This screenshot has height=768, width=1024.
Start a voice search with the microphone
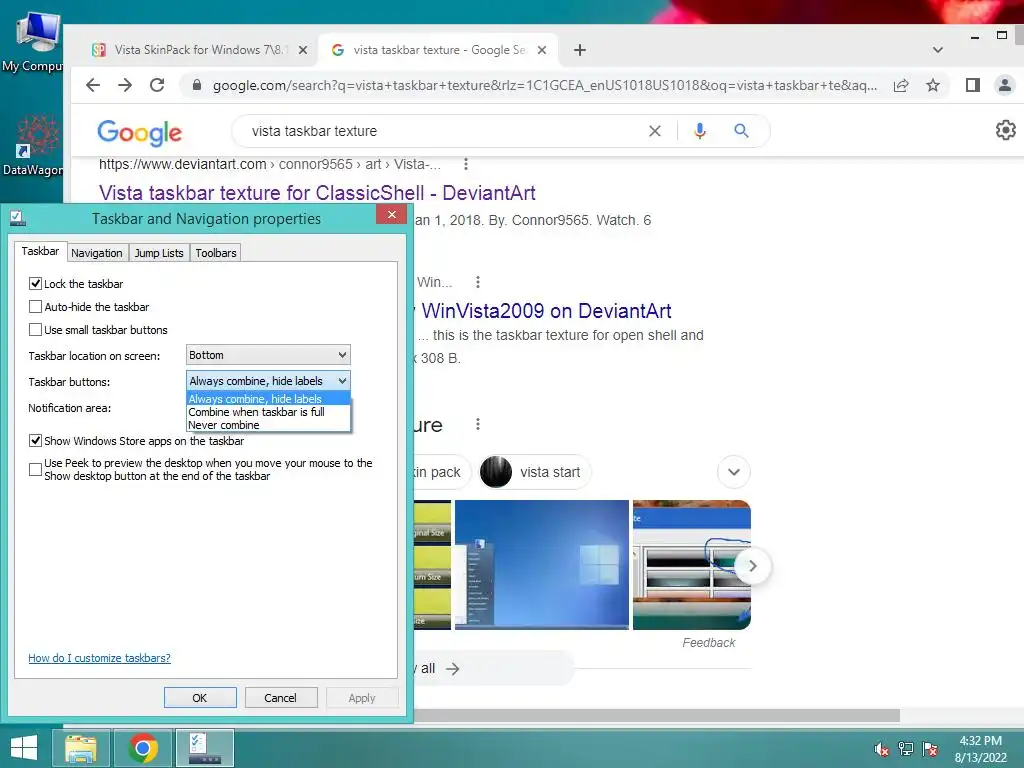pos(699,131)
